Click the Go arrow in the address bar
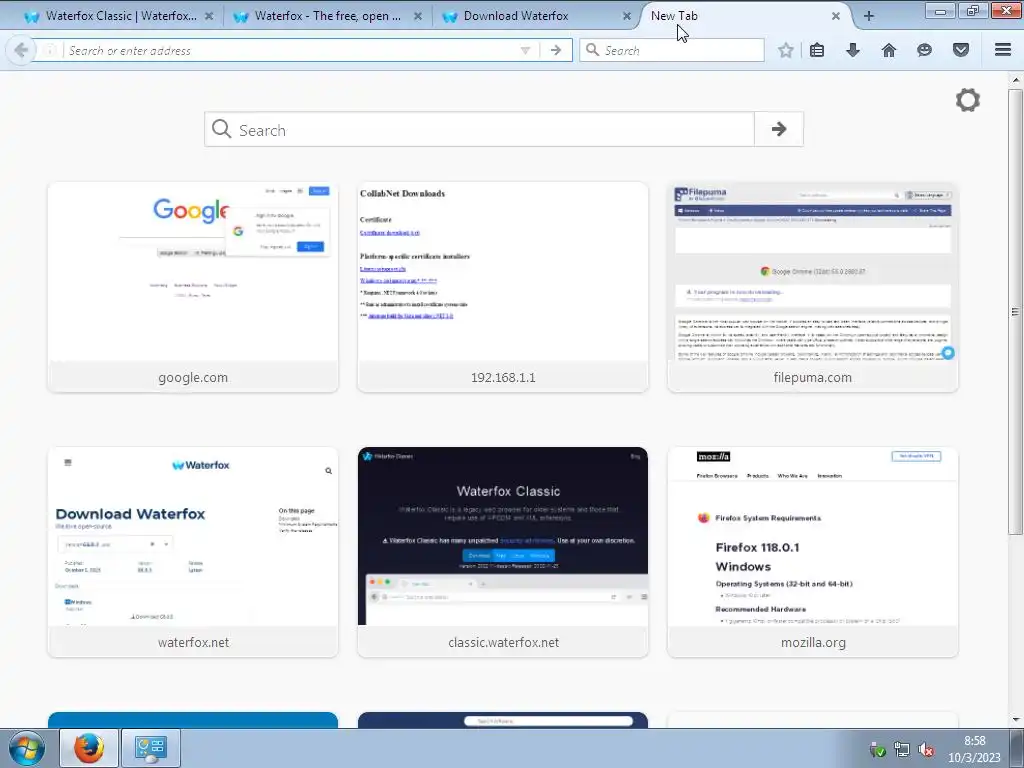 click(x=556, y=50)
